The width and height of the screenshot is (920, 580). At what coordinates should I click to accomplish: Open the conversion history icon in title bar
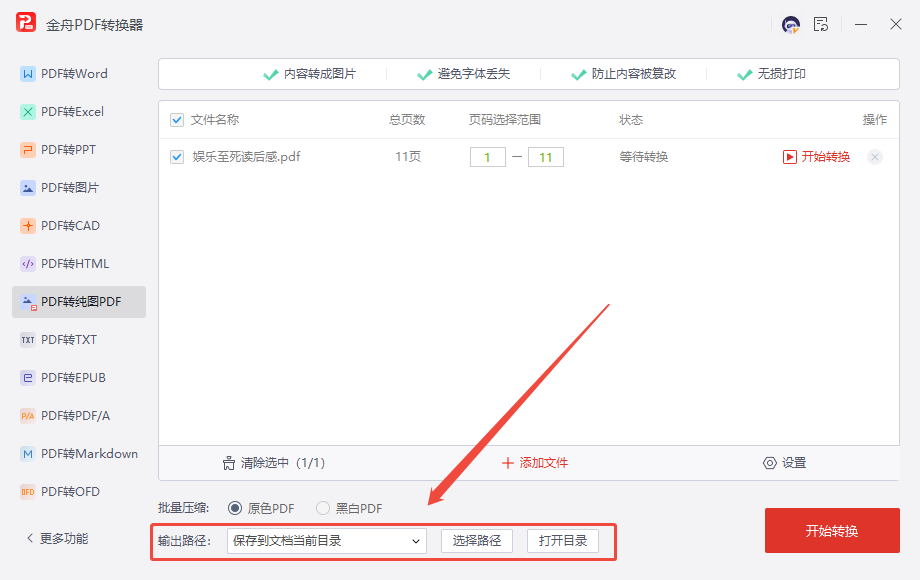click(x=821, y=24)
